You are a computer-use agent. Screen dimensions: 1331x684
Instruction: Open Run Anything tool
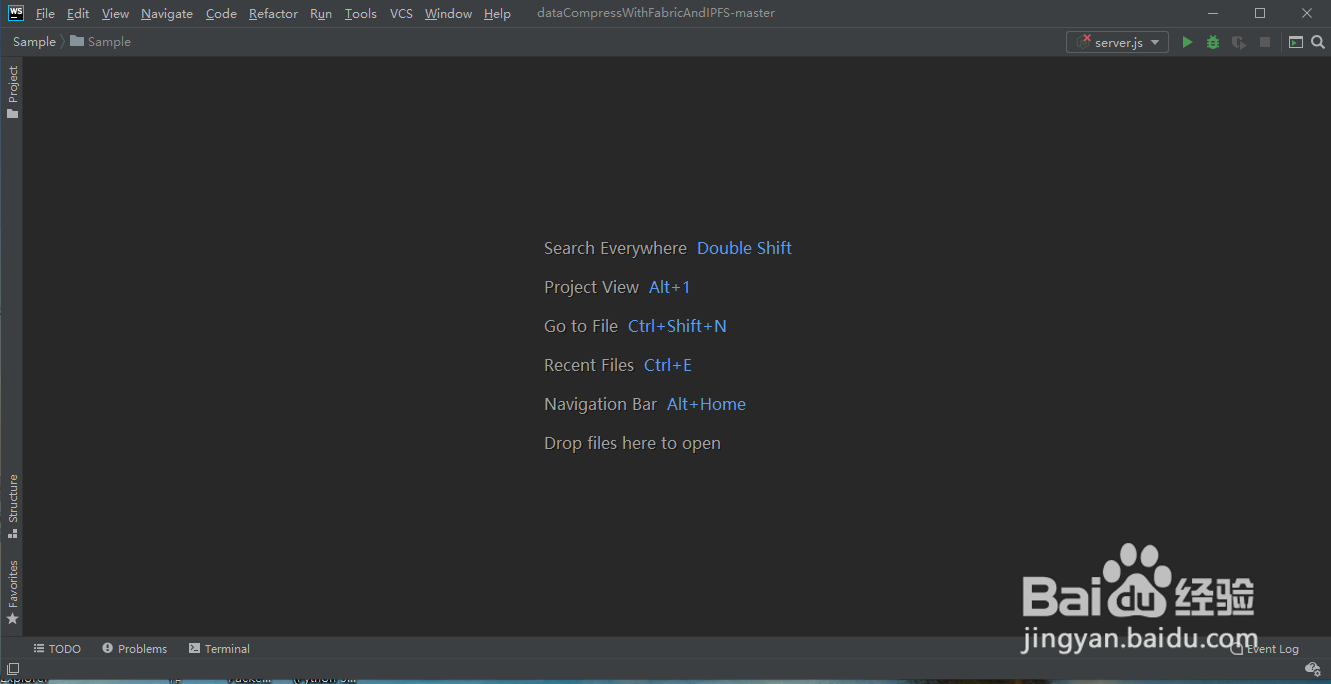(x=1296, y=42)
